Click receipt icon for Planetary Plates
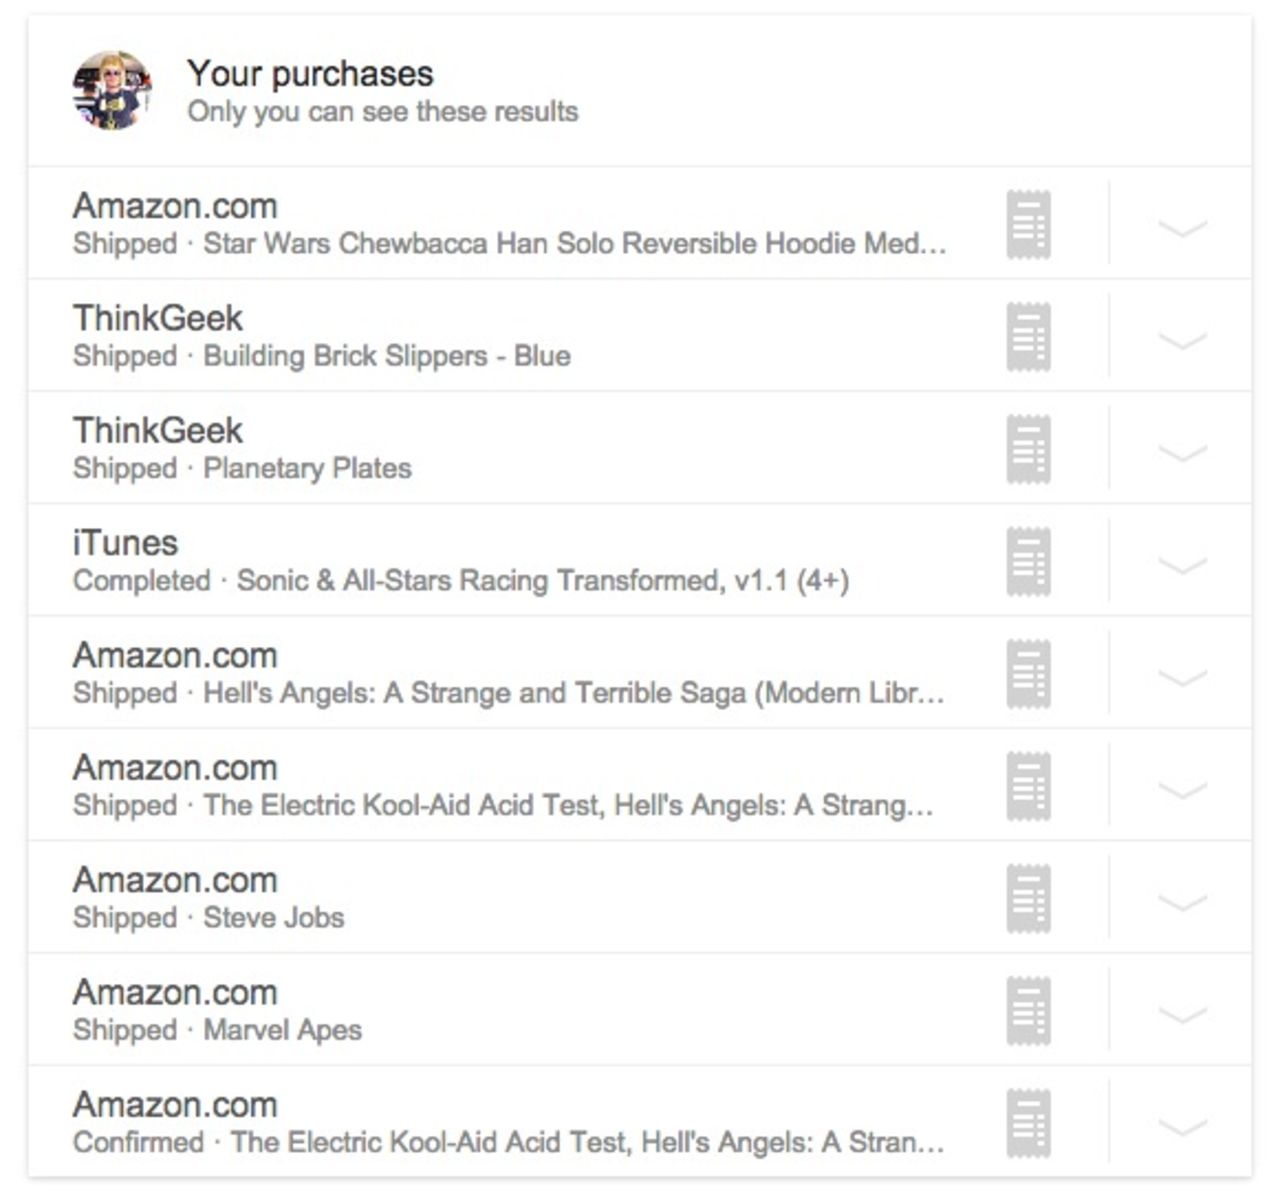 pos(1028,450)
